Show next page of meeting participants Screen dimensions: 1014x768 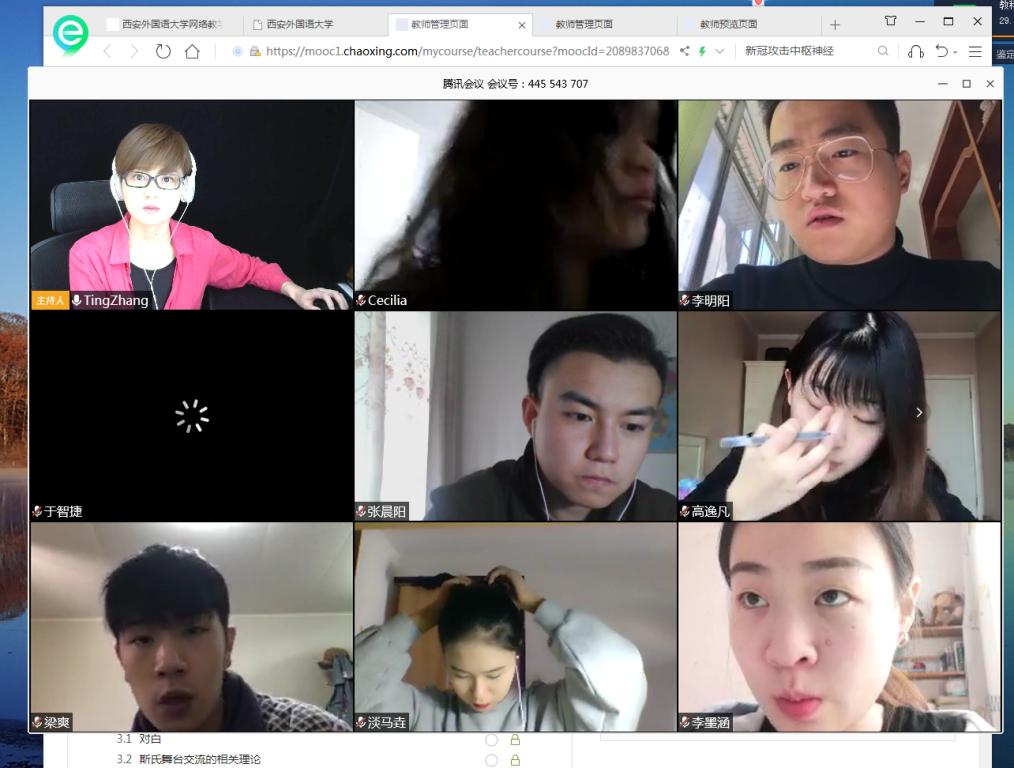pos(919,412)
